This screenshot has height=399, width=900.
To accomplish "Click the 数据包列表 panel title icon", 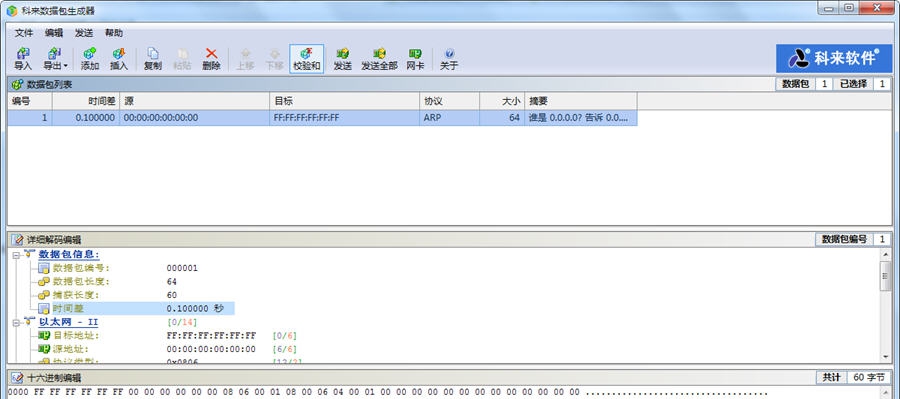I will pyautogui.click(x=17, y=85).
